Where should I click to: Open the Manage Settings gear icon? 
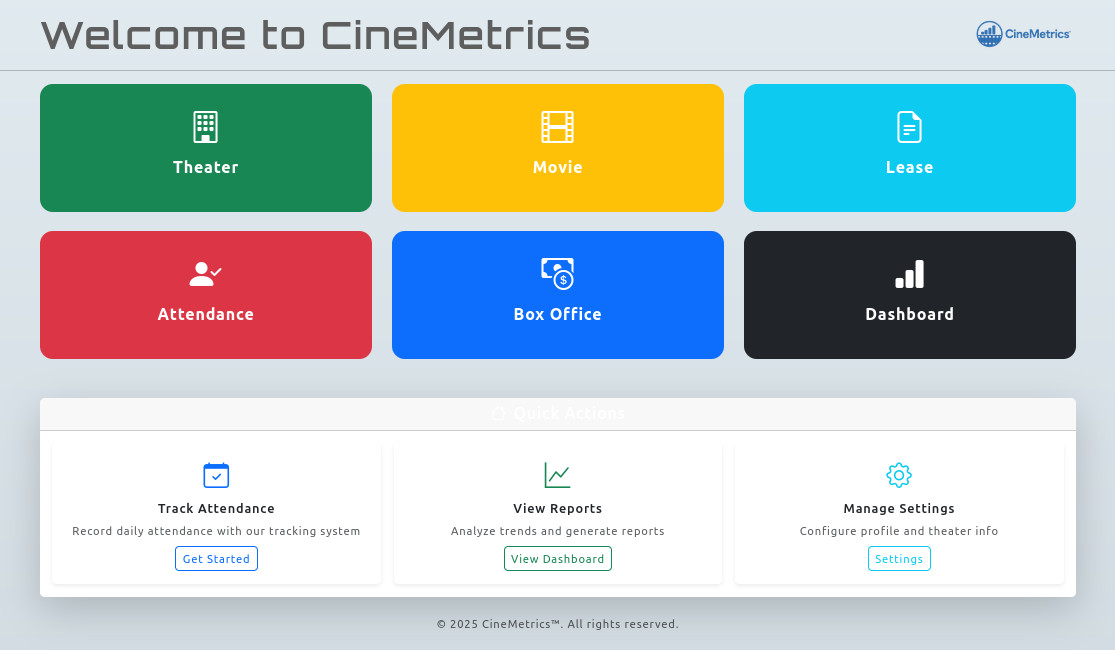[x=898, y=475]
